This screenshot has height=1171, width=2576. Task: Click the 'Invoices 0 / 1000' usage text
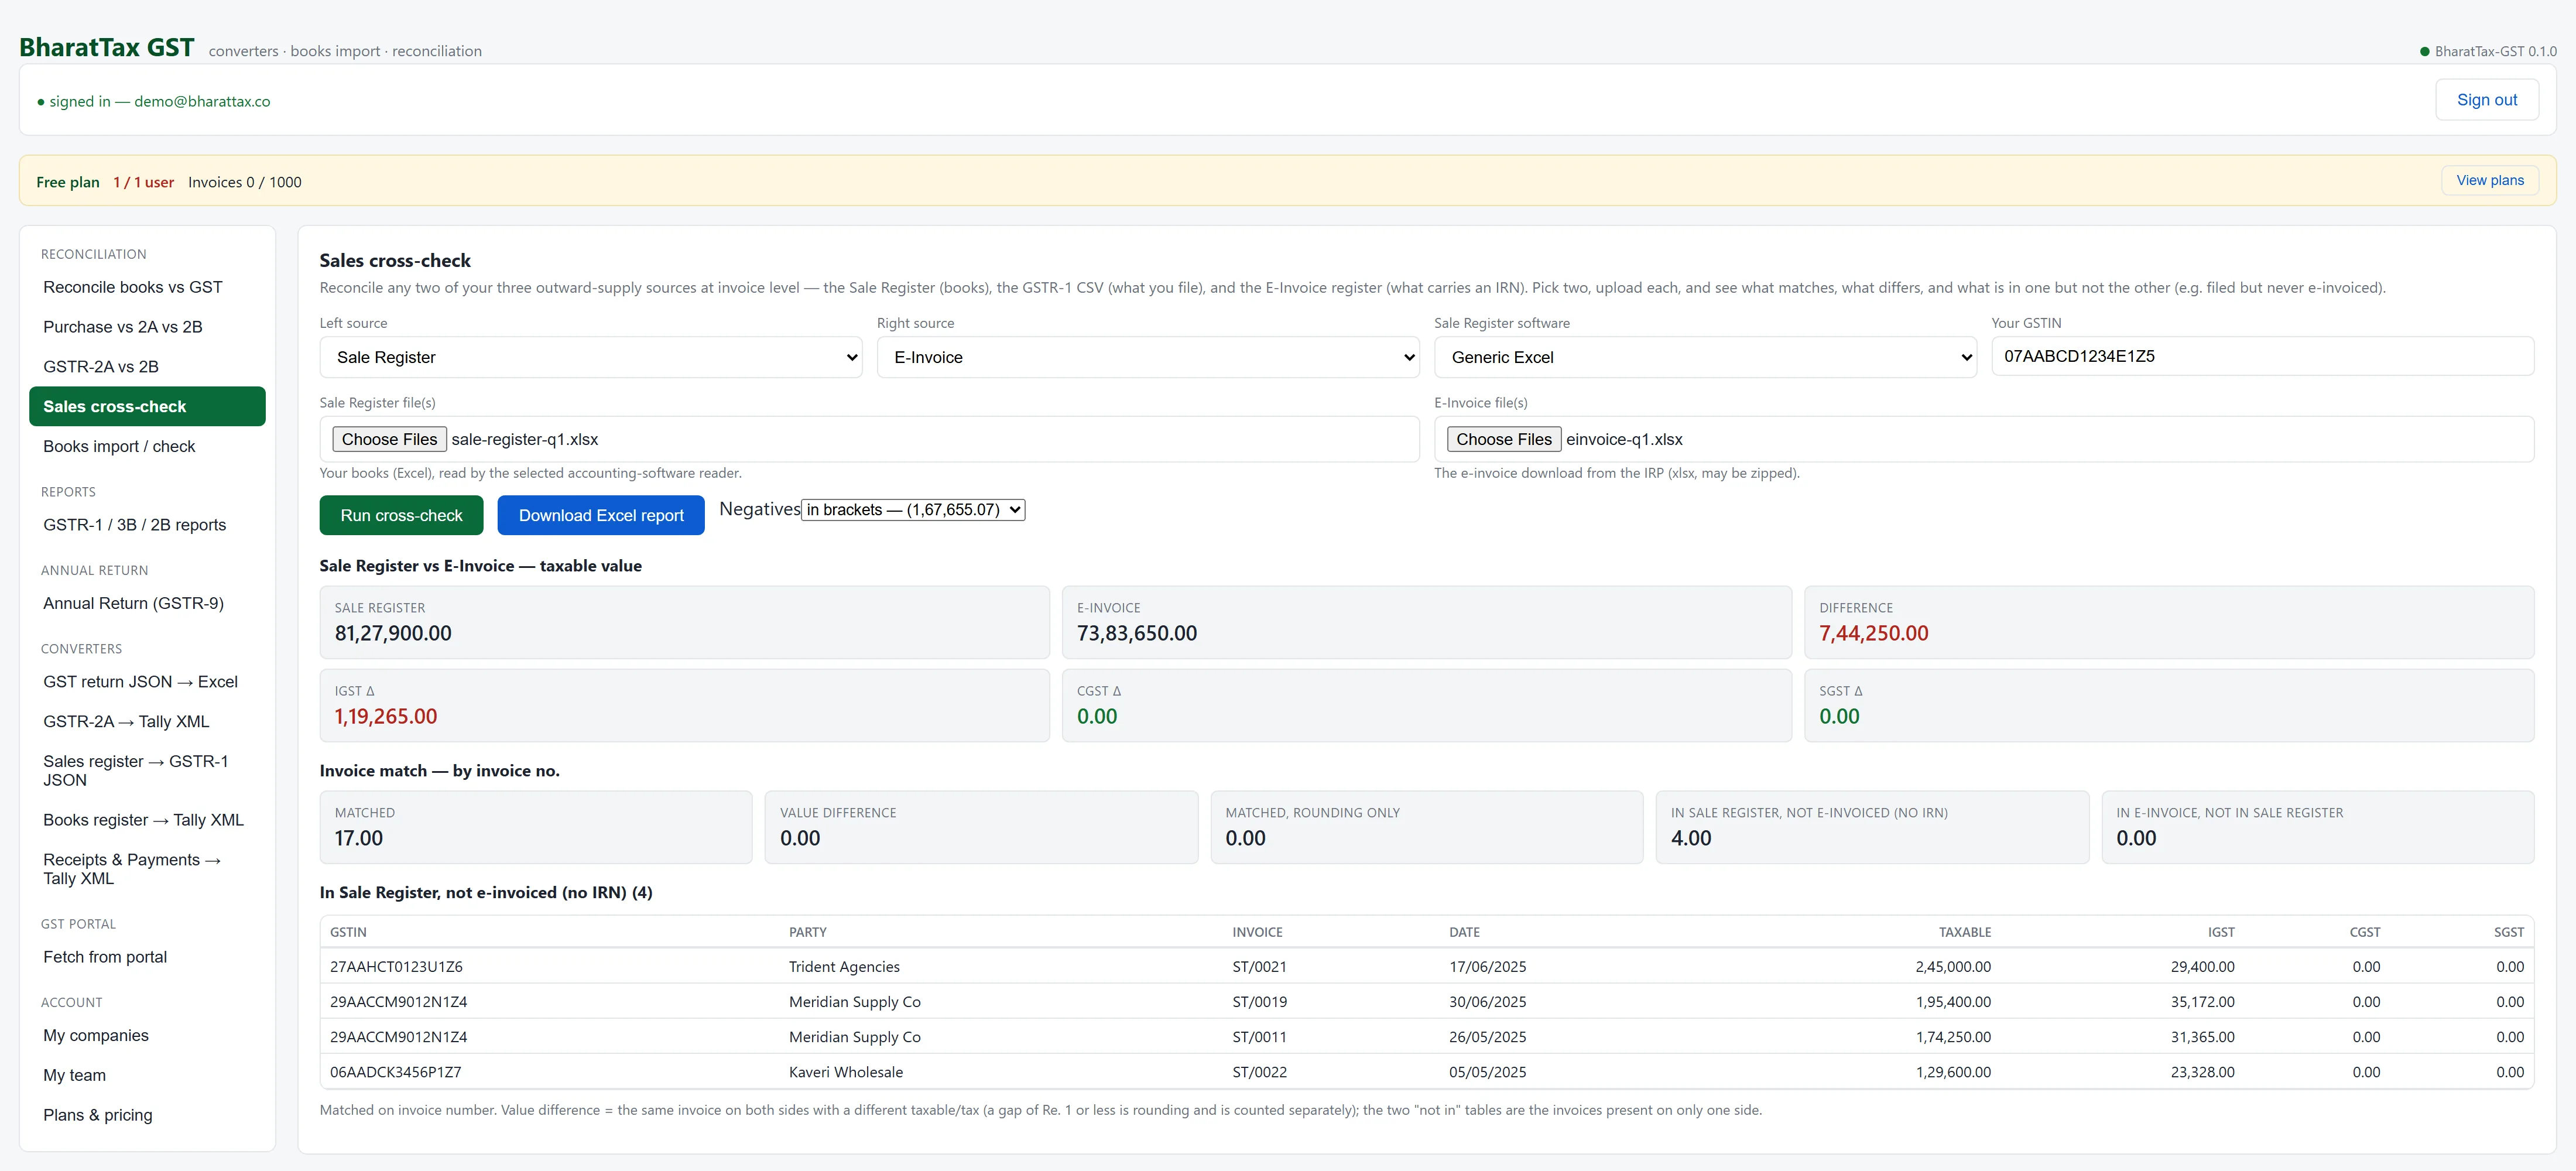[245, 182]
